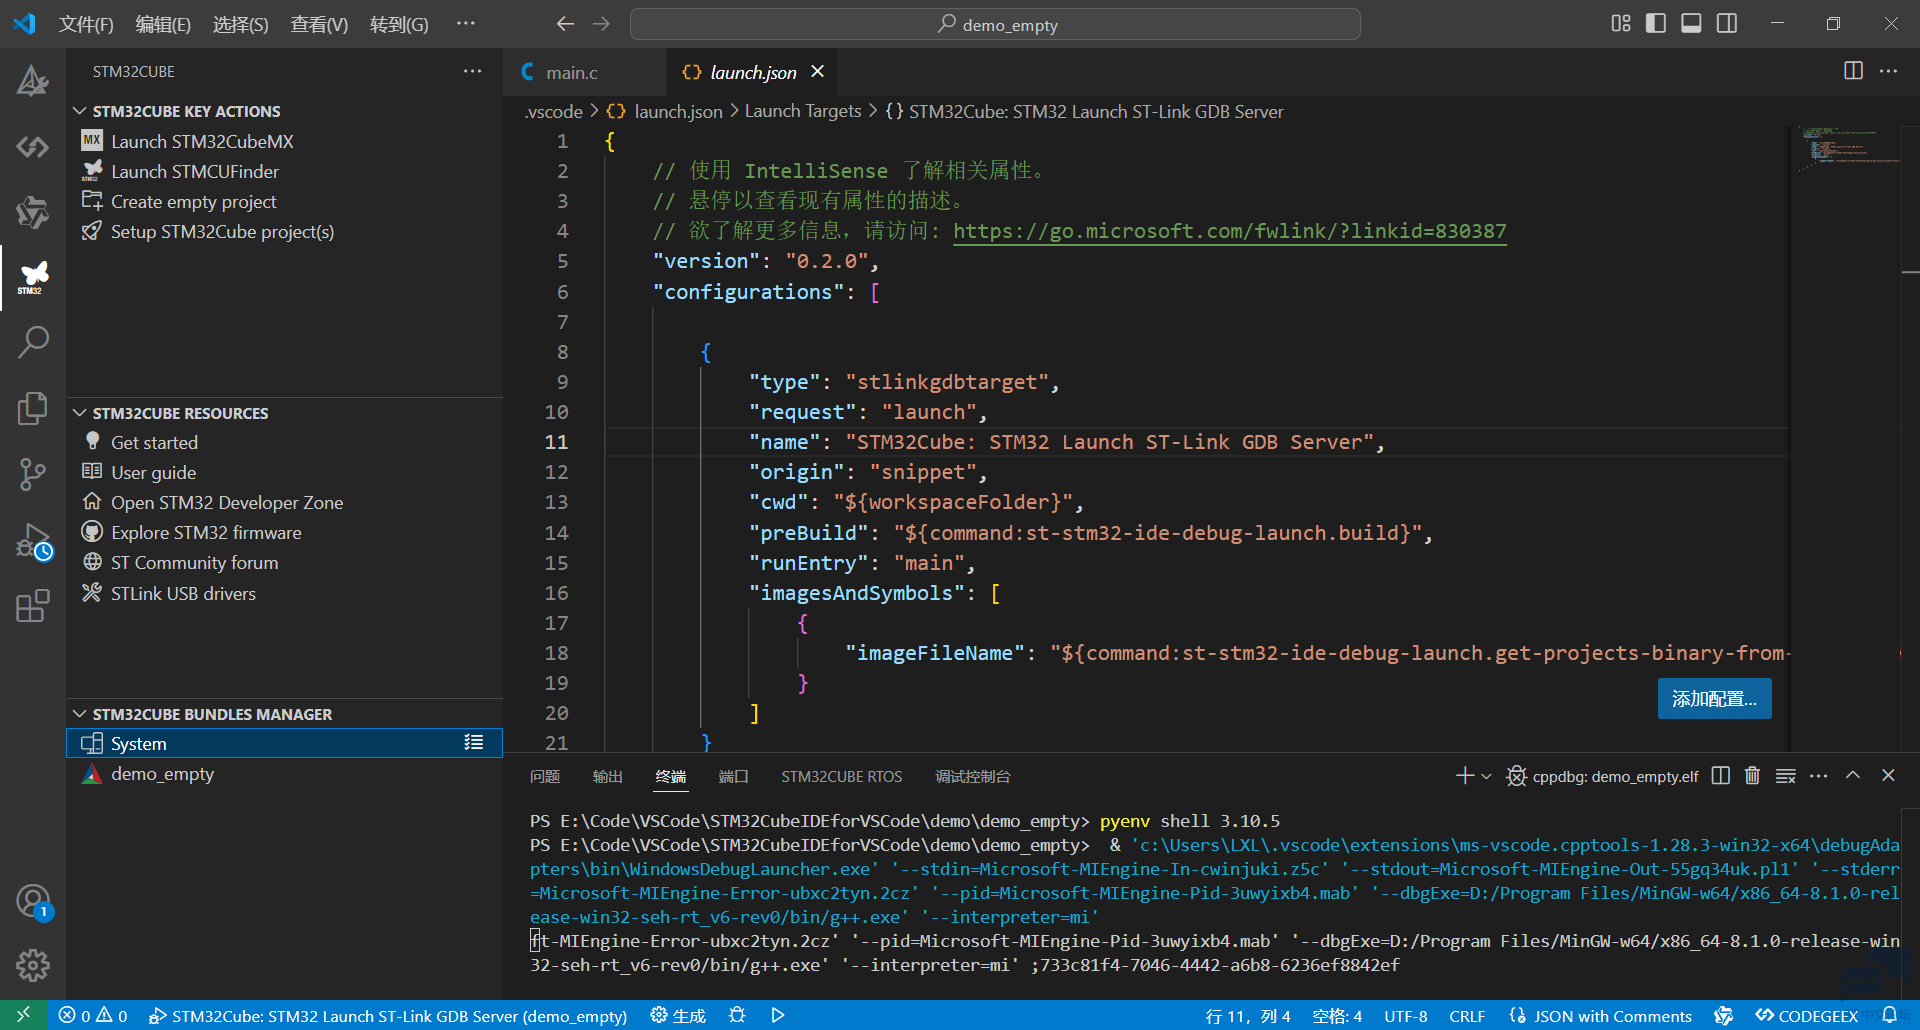The height and width of the screenshot is (1030, 1920).
Task: Open notifications bell in status bar
Action: pyautogui.click(x=1889, y=1016)
